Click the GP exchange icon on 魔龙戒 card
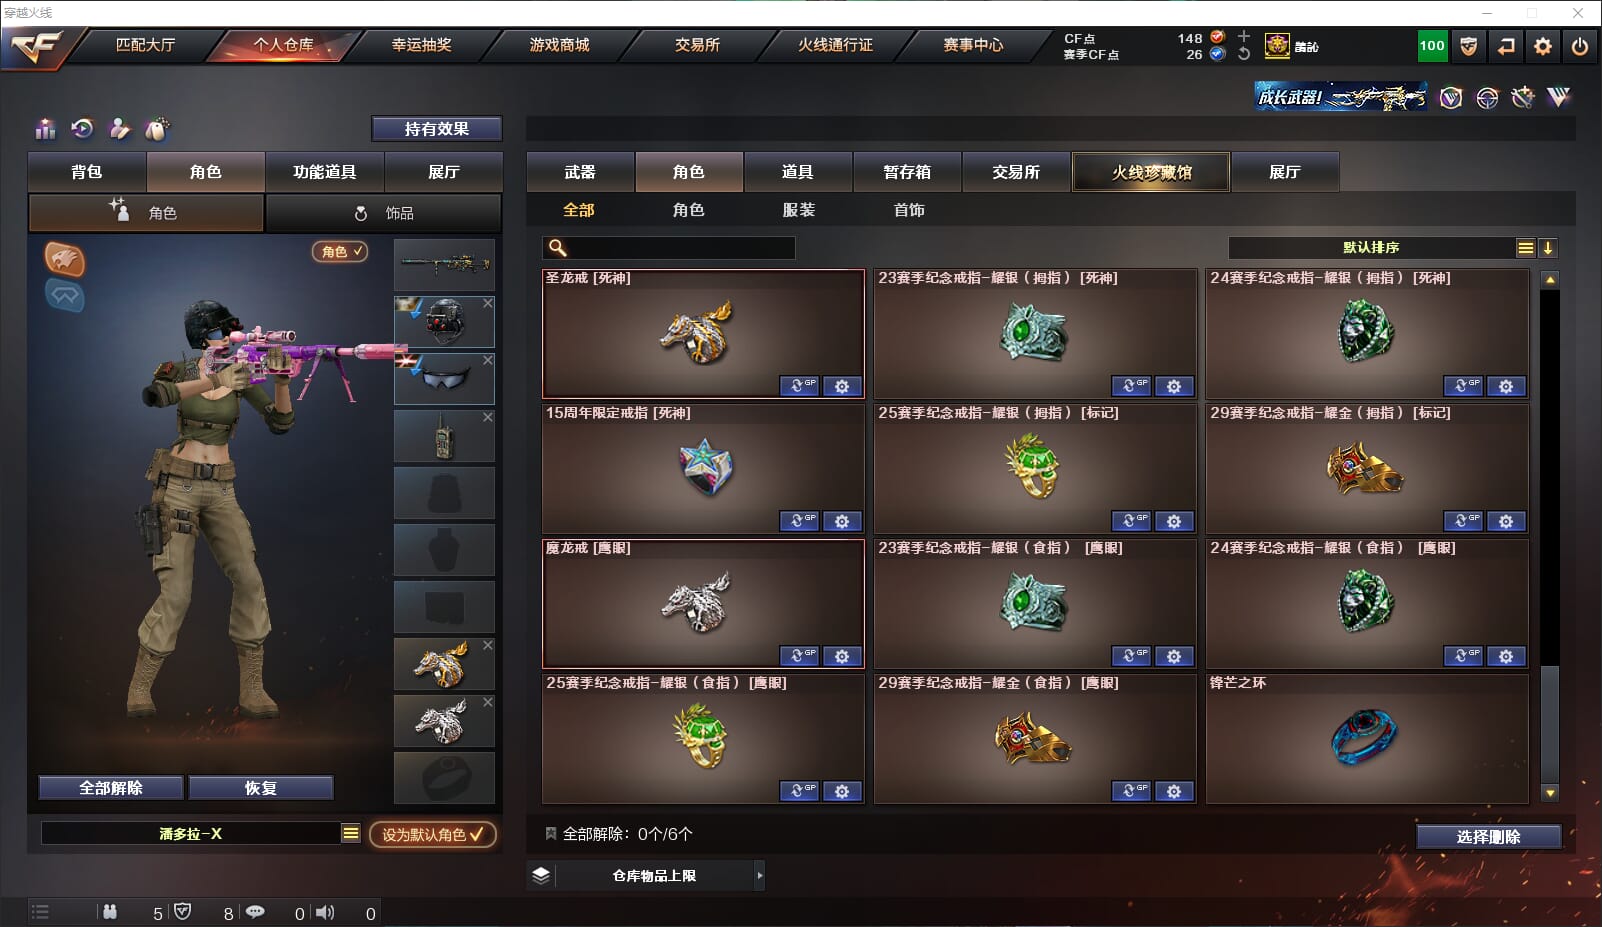The image size is (1602, 927). click(799, 656)
